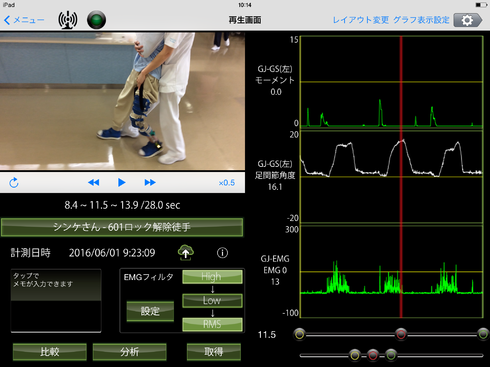Show the measurement info icon
The height and width of the screenshot is (367, 490).
pos(222,253)
